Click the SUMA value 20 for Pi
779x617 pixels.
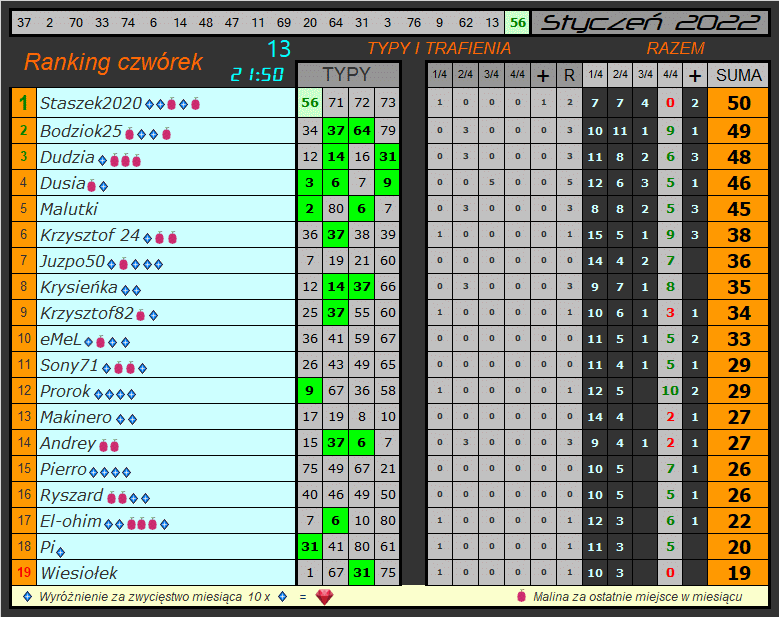point(738,547)
